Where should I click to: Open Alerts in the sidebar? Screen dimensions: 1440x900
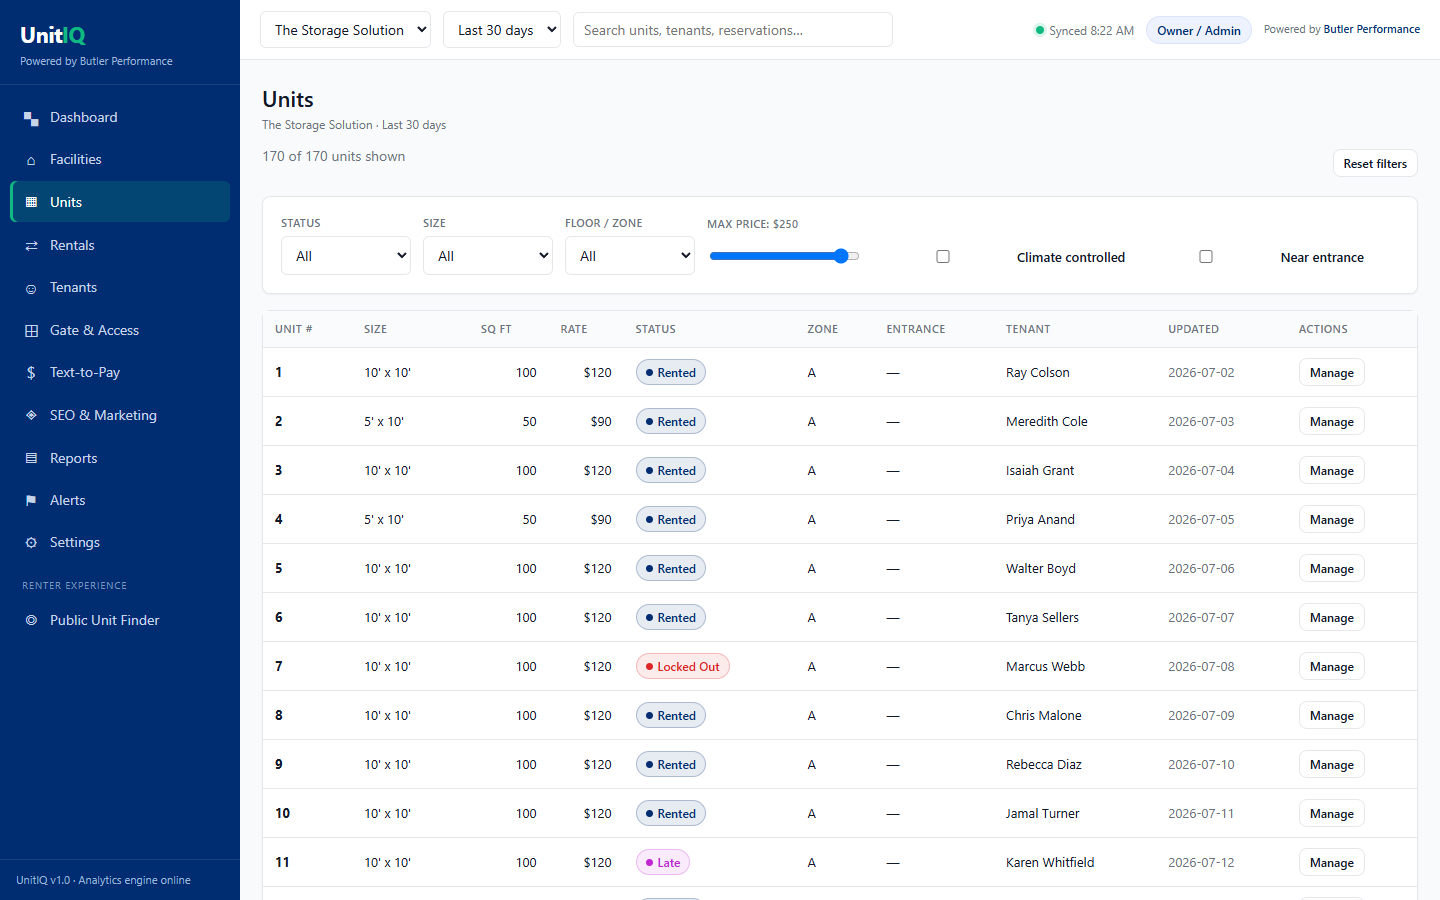(120, 500)
